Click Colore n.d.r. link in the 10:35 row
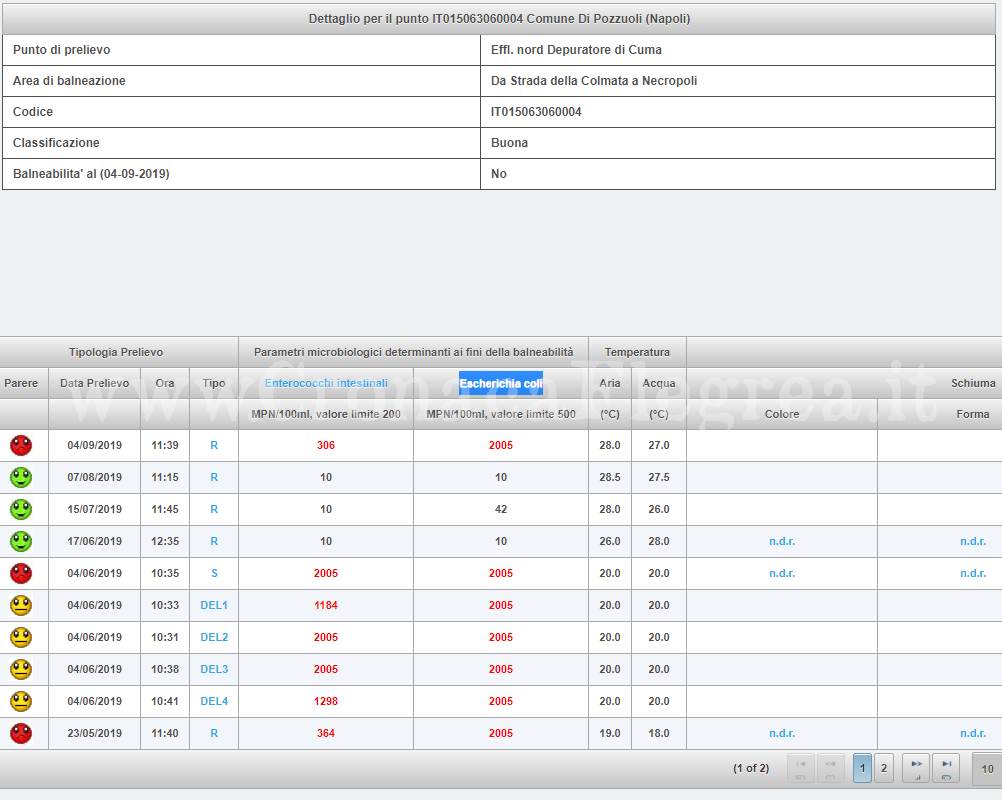 coord(782,573)
